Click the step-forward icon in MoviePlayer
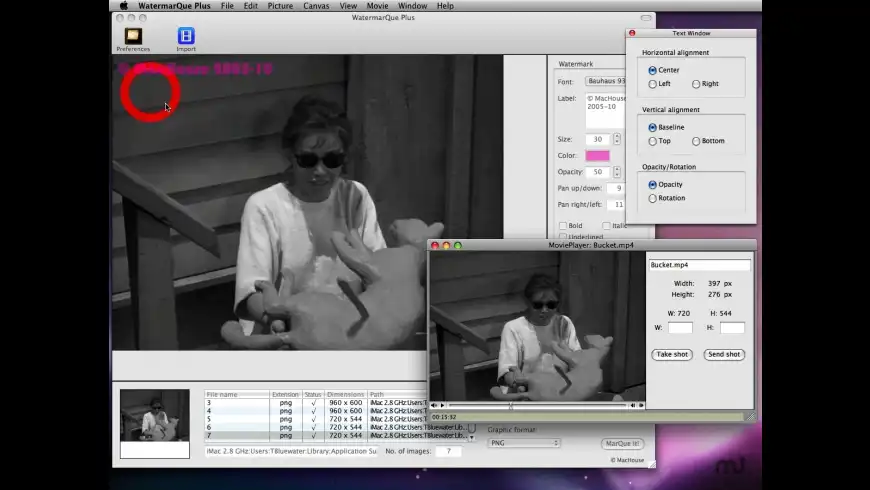Viewport: 870px width, 490px height. point(641,405)
